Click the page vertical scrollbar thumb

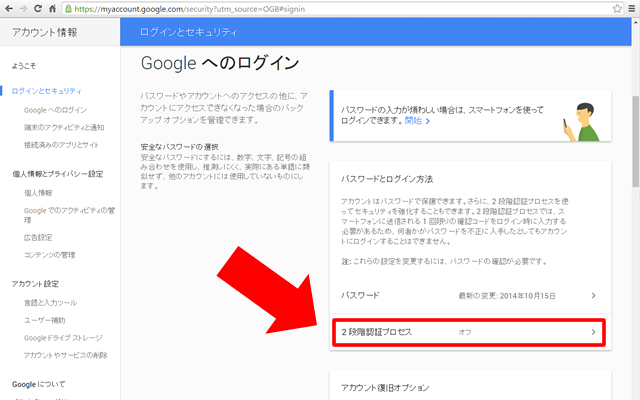636,141
